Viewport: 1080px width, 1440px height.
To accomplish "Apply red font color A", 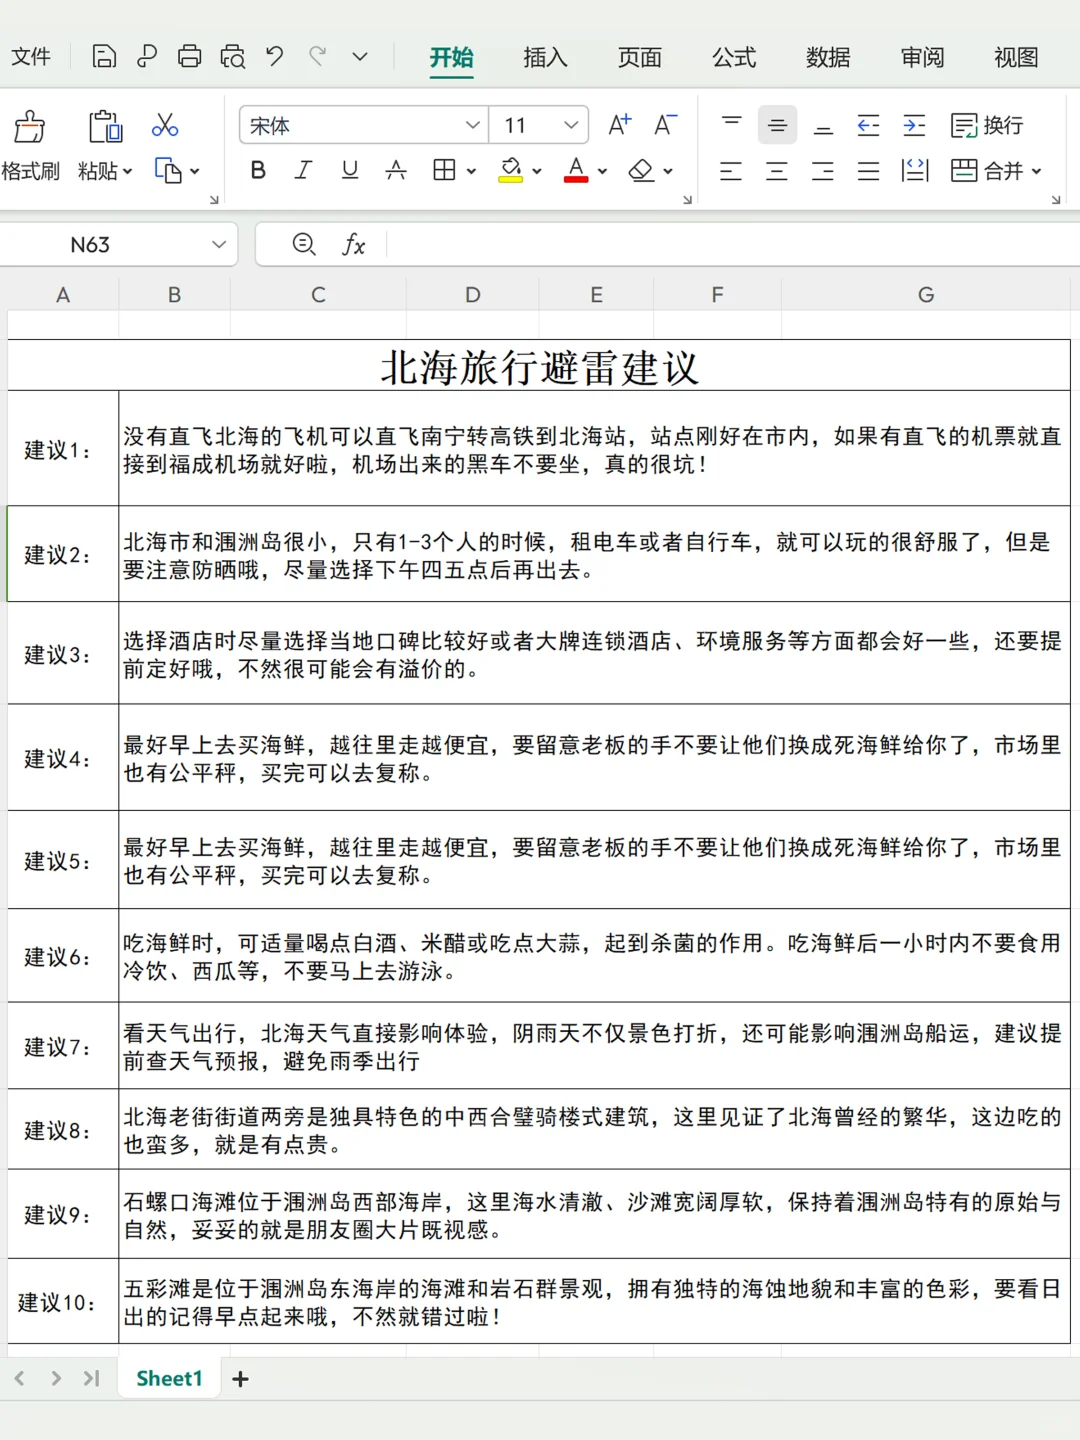I will 576,170.
